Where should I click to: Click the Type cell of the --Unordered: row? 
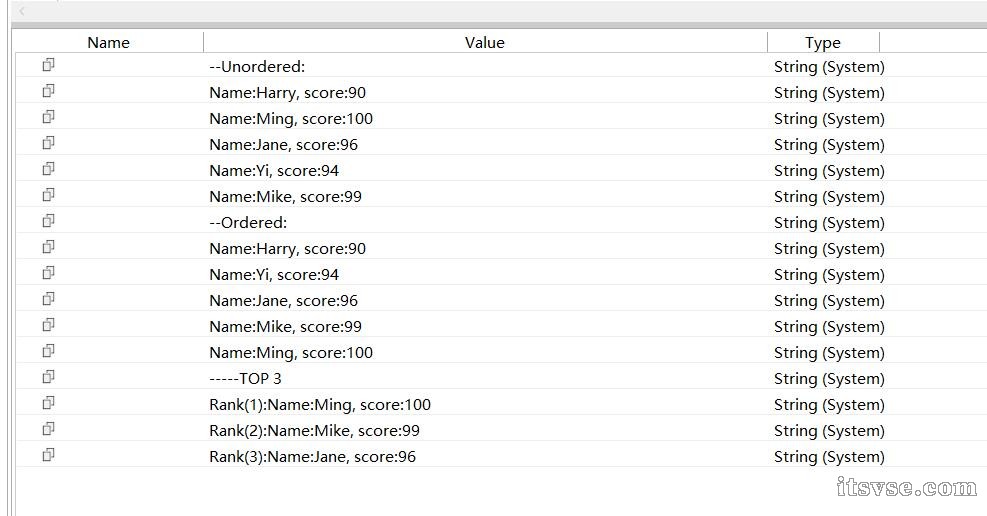pos(829,67)
